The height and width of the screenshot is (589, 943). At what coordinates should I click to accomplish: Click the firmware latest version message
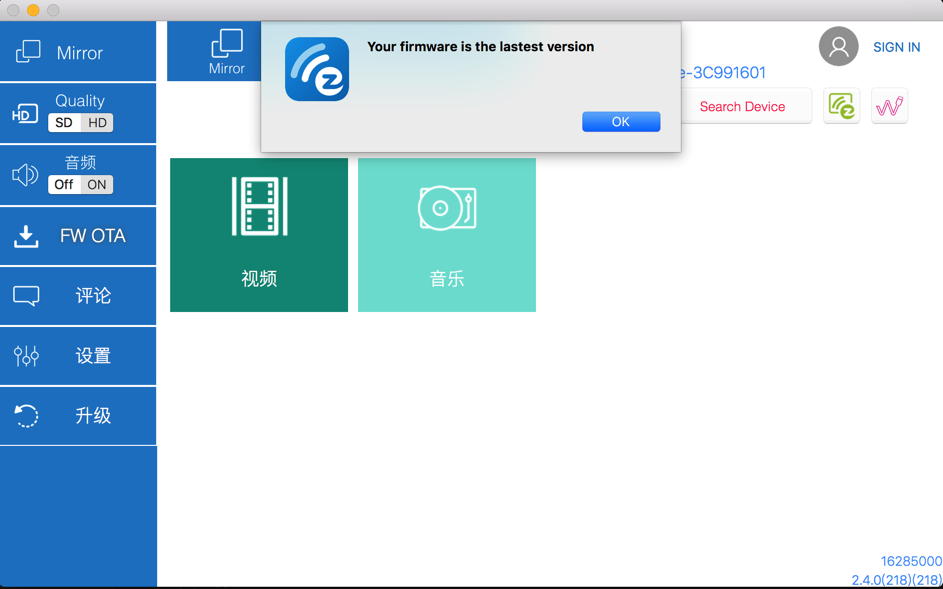(x=481, y=47)
